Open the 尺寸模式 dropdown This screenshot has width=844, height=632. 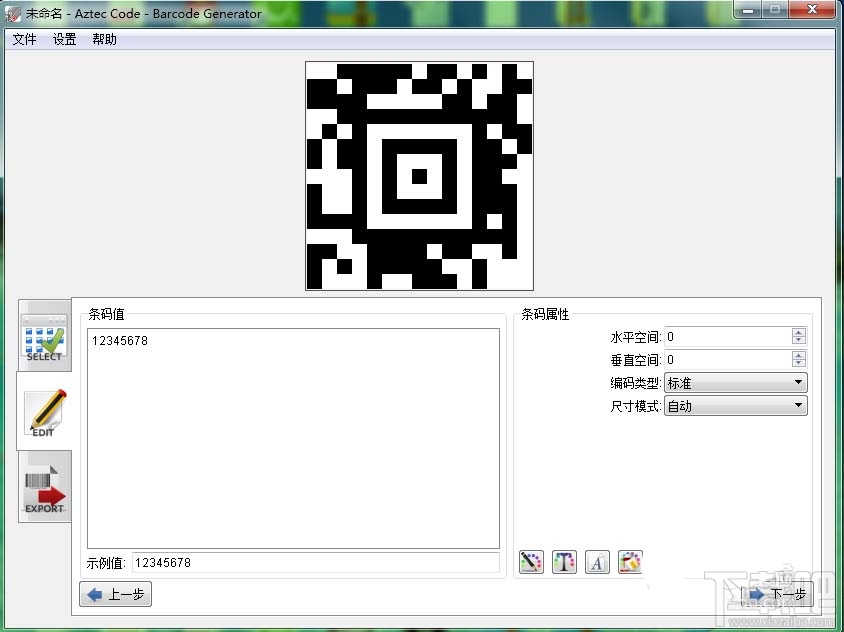coord(796,405)
